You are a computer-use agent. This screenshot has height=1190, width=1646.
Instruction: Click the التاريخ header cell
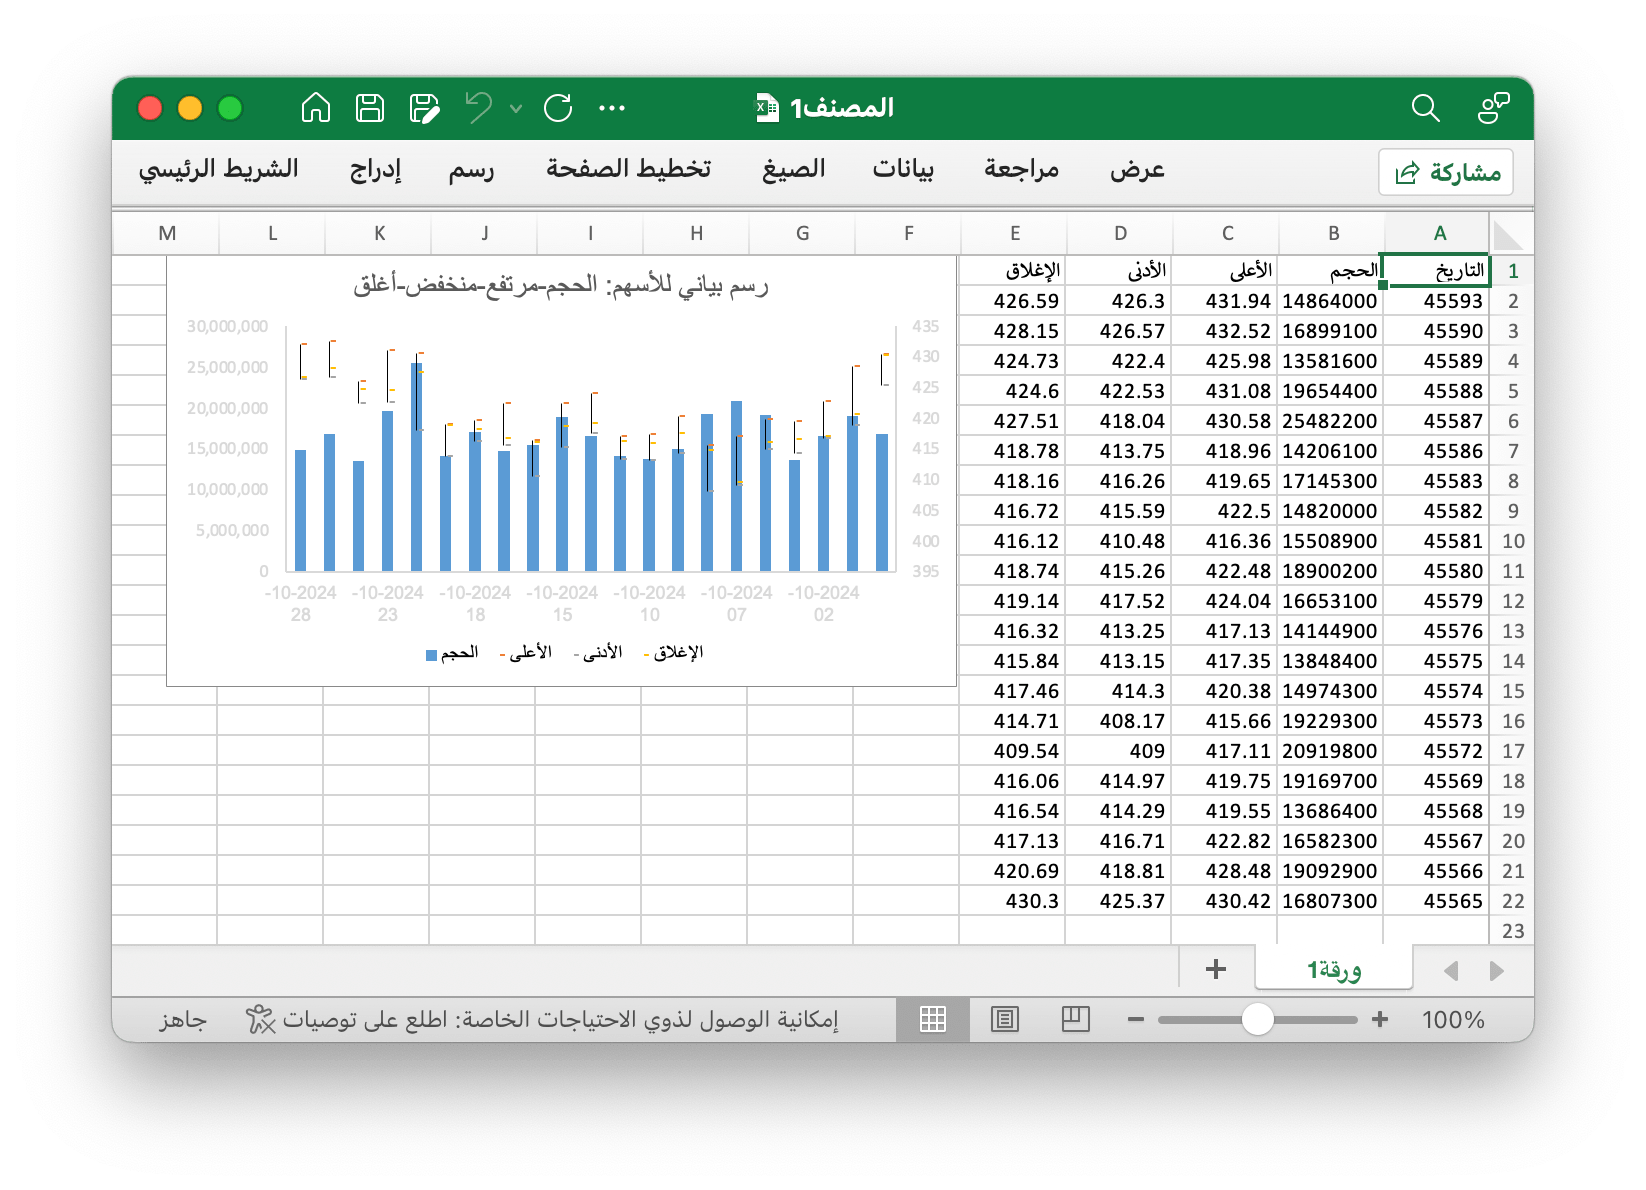coord(1437,271)
